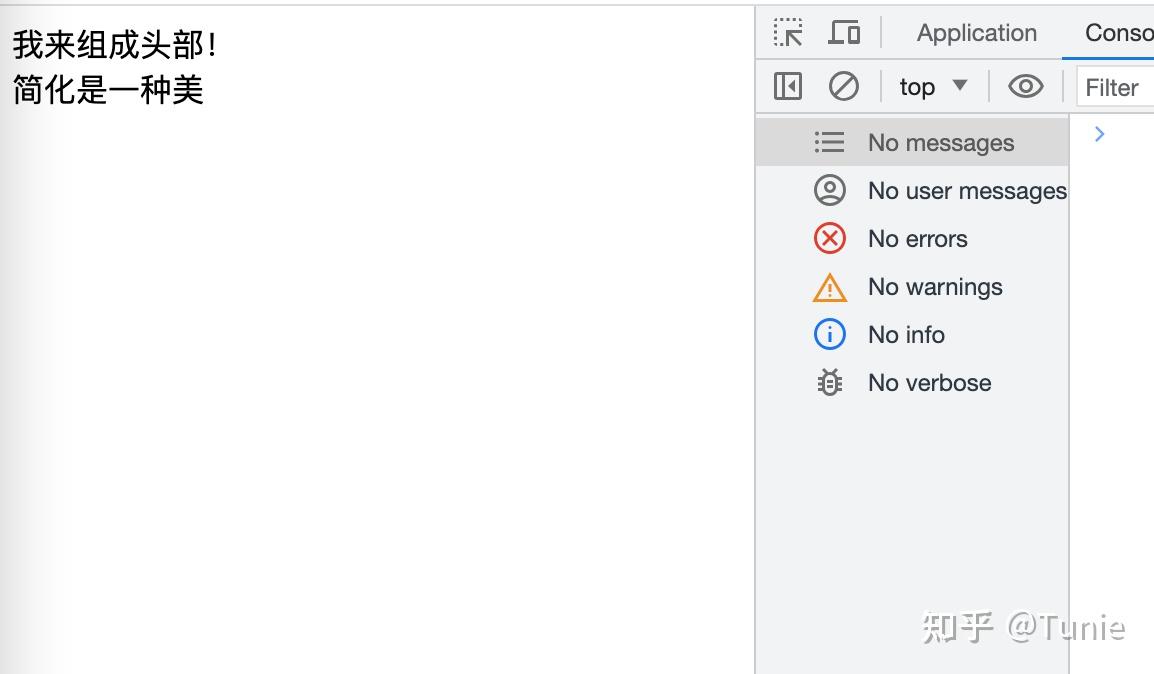This screenshot has width=1154, height=674.
Task: Click the console prompt chevron
Action: pyautogui.click(x=1099, y=134)
